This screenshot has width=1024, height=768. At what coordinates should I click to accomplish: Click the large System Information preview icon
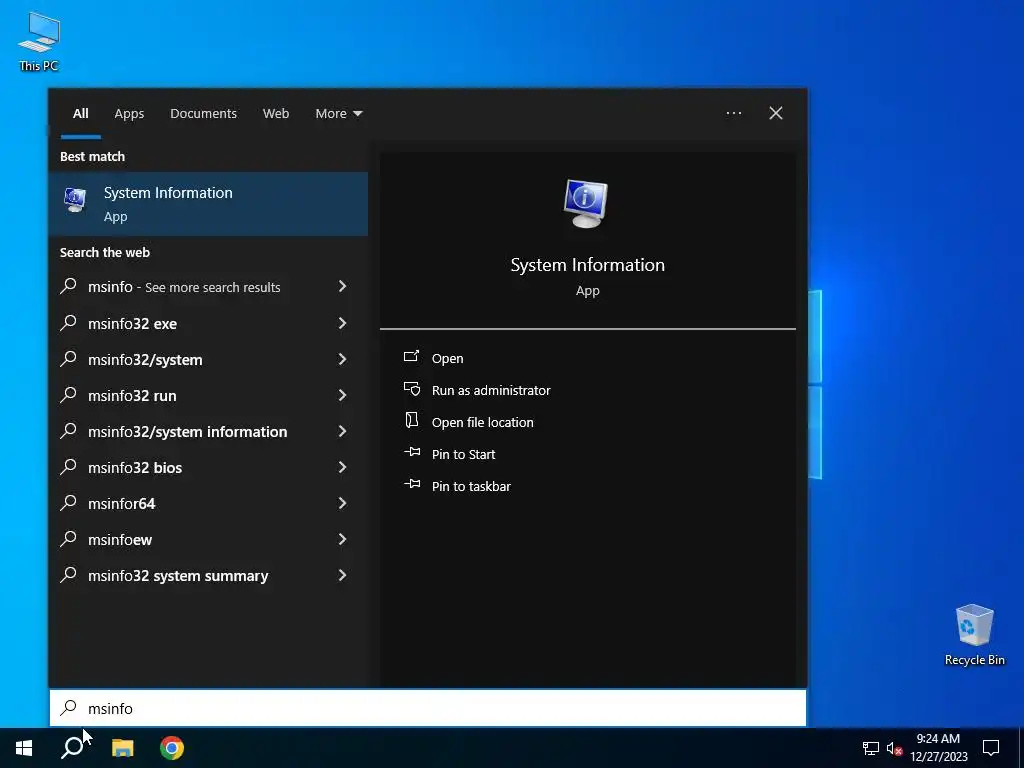[x=586, y=203]
